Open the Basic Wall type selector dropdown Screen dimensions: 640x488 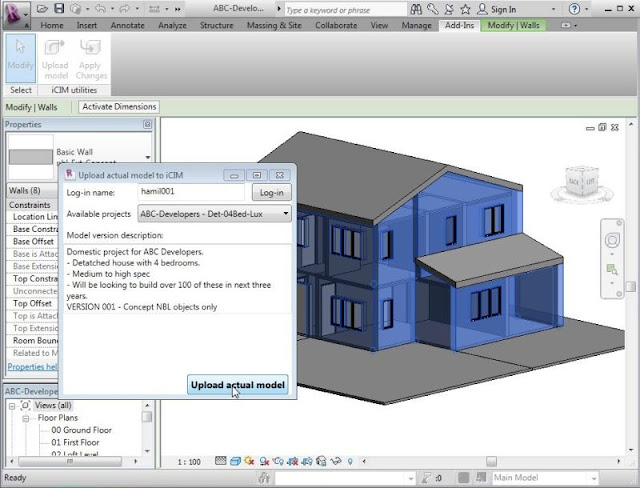coord(147,157)
